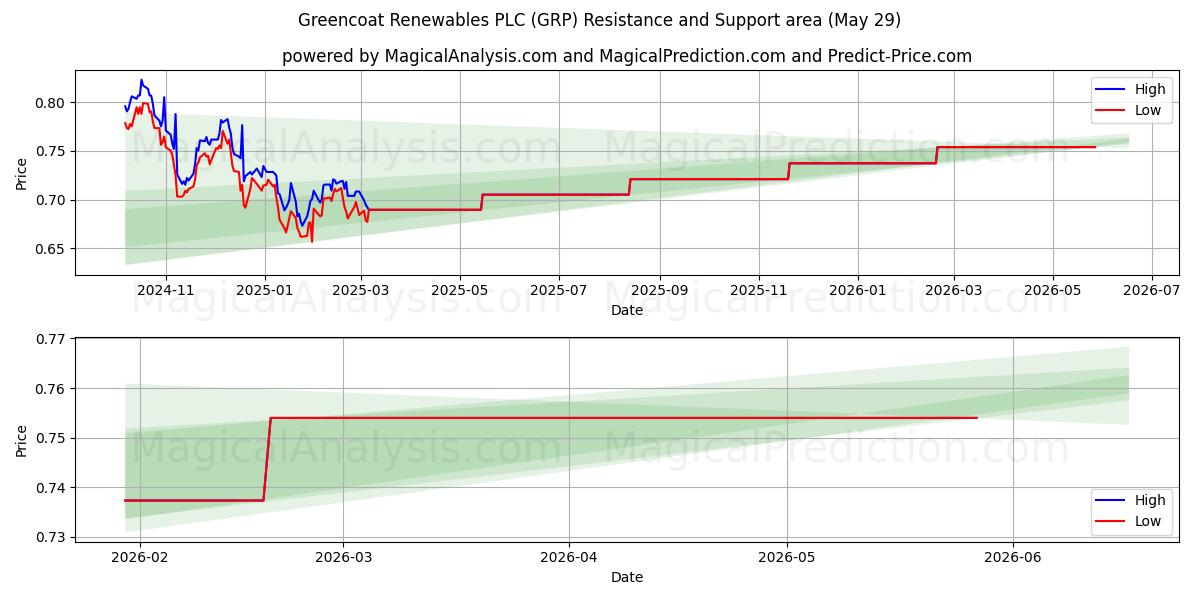Click the 2026-03 tick label on the bottom chart
The width and height of the screenshot is (1200, 600).
343,558
